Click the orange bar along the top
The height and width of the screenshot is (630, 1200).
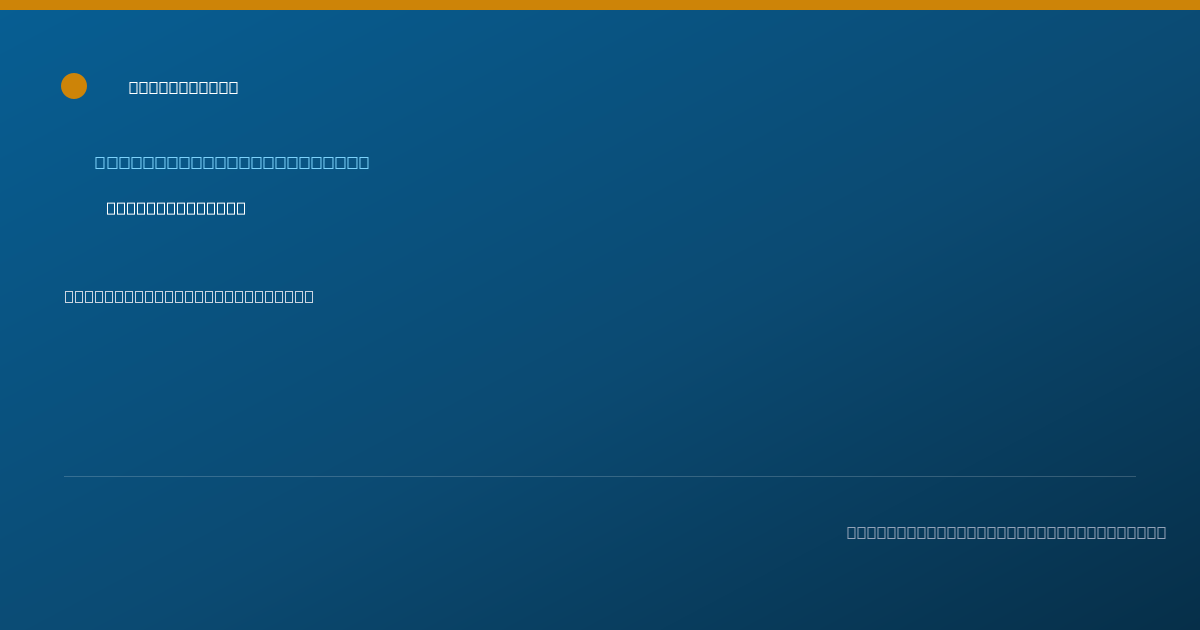click(600, 5)
